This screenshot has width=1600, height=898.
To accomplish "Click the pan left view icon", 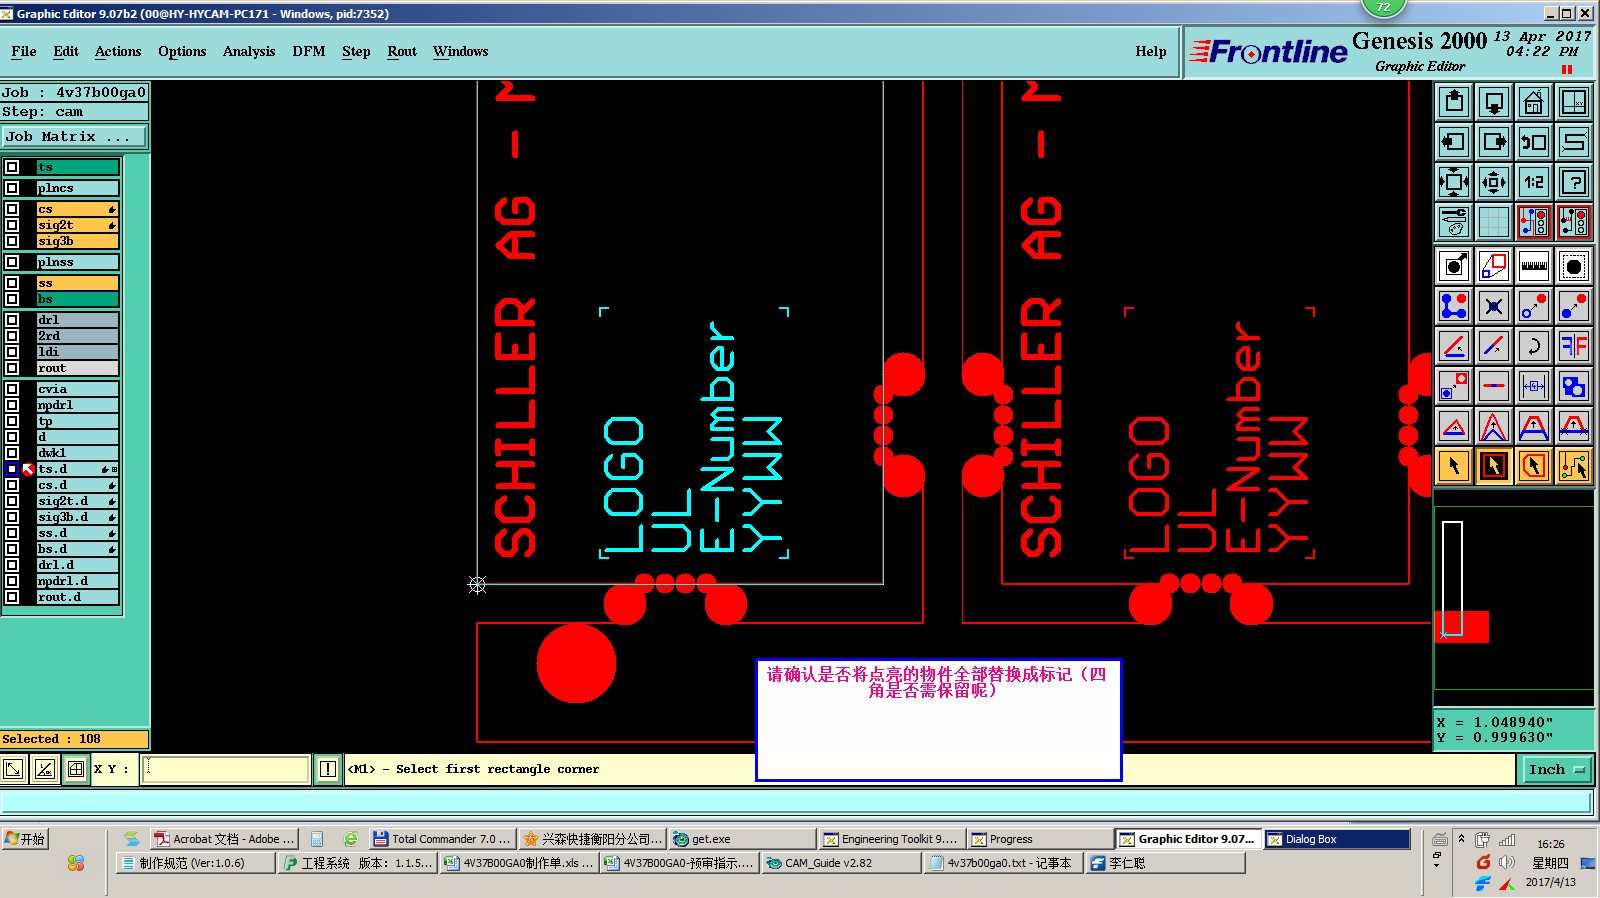I will [1454, 142].
